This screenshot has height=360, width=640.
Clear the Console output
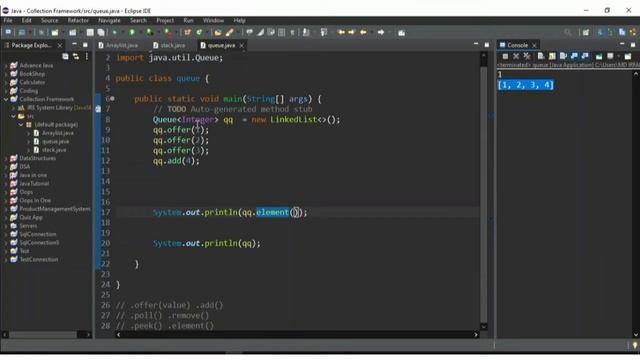click(540, 56)
